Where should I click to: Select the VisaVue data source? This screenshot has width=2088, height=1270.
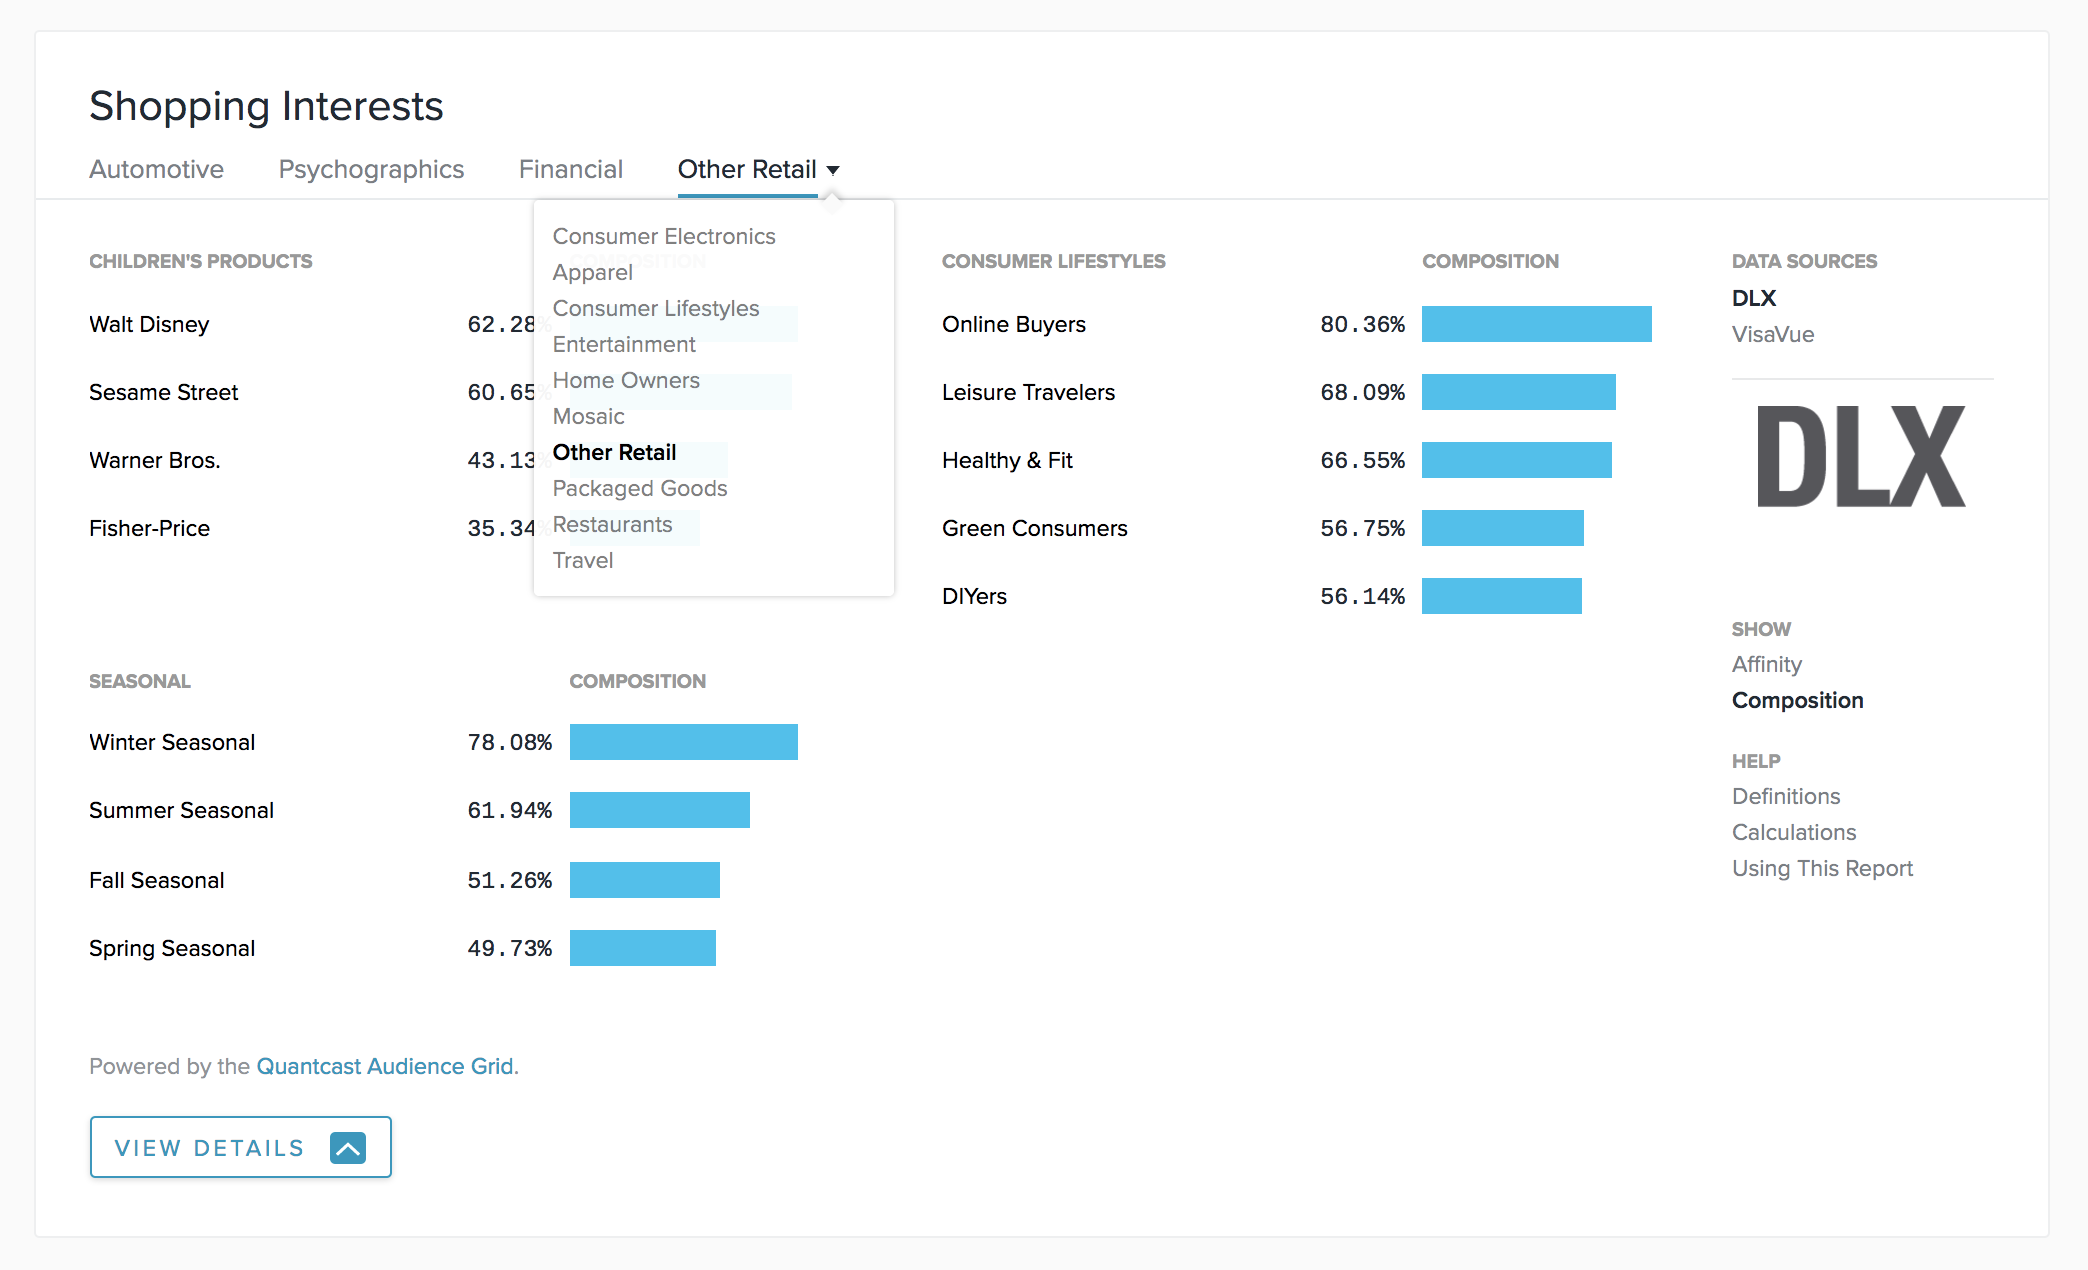[x=1771, y=334]
